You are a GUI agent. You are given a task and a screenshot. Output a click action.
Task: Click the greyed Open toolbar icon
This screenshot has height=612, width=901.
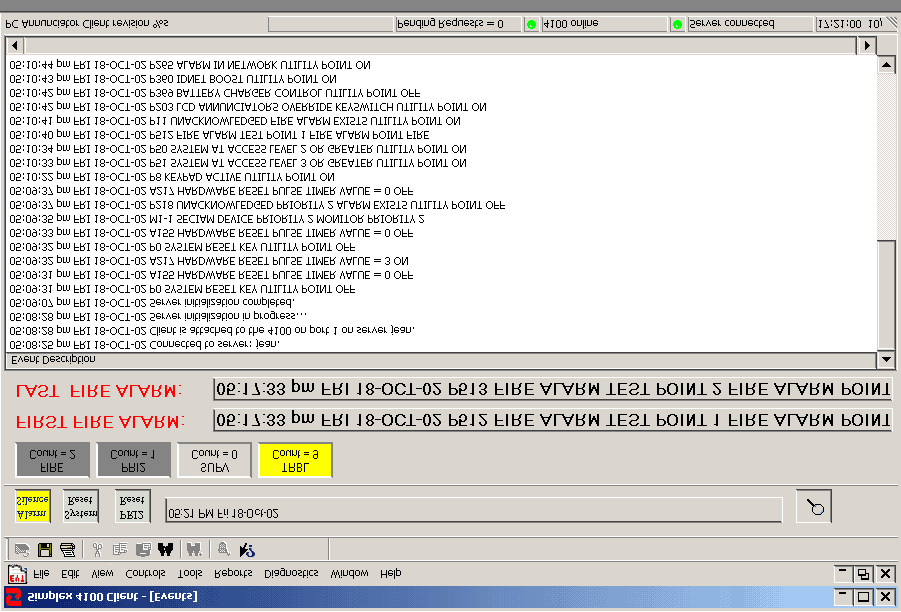(x=22, y=549)
